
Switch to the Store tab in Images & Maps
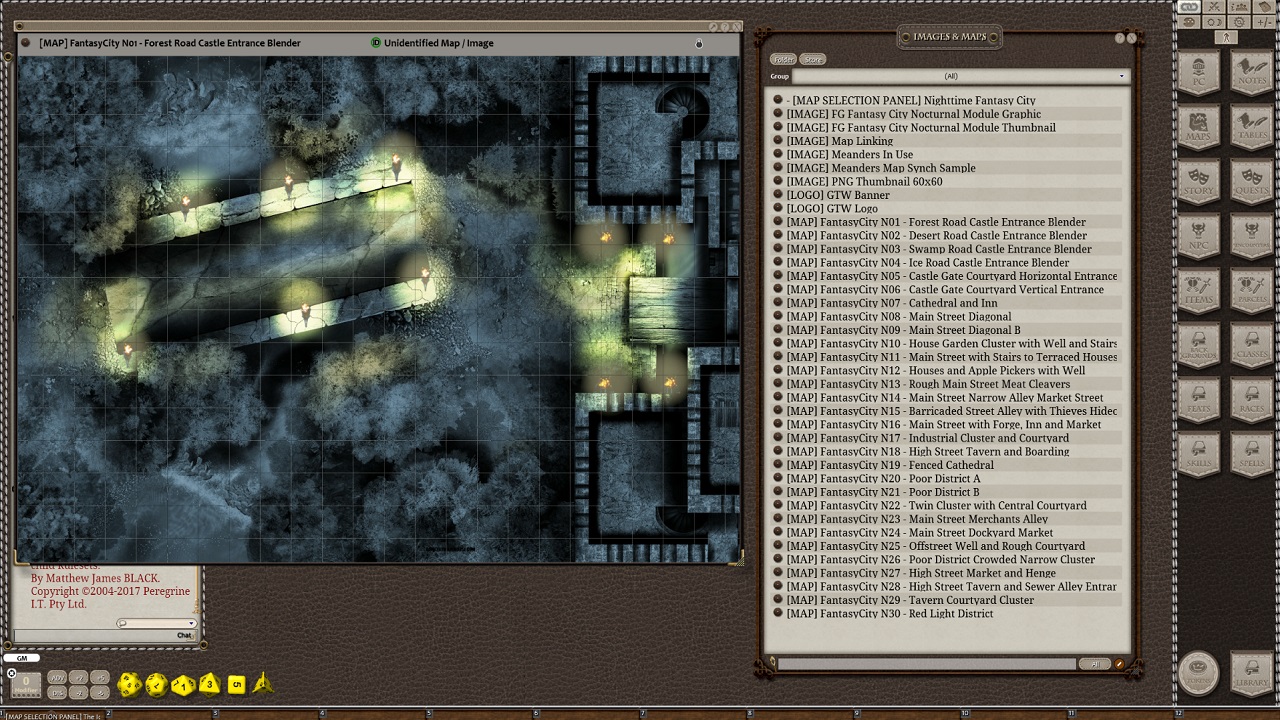click(812, 59)
